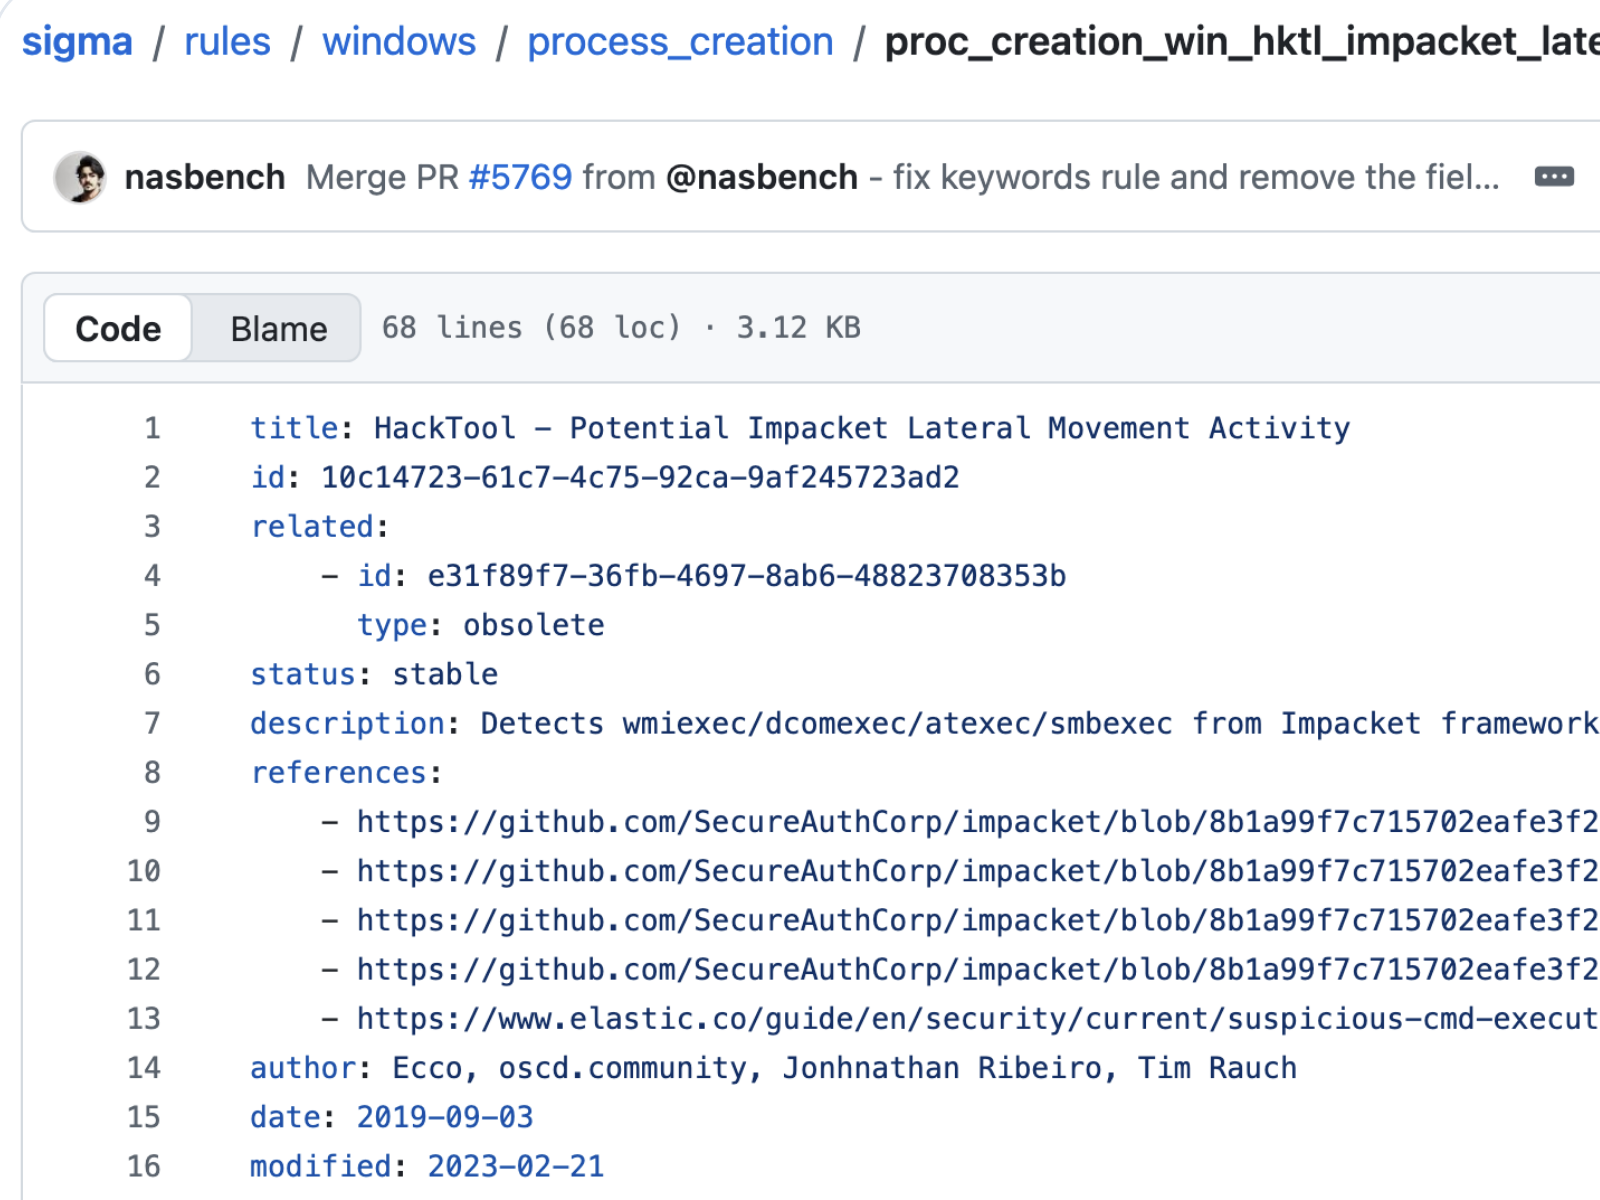The image size is (1600, 1200).
Task: Click the impacket GitHub reference URL on line 12
Action: (977, 969)
